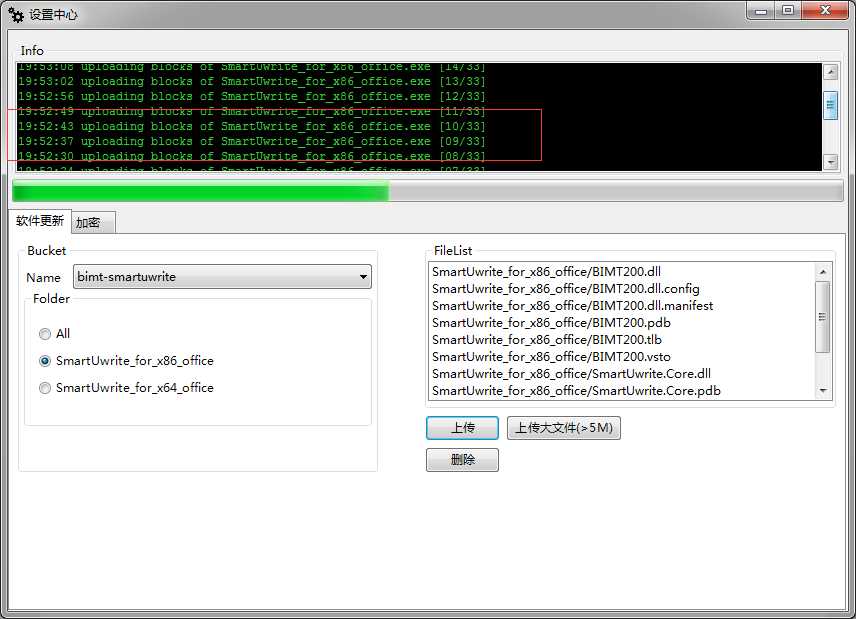
Task: Click the upload progress bar
Action: pos(428,192)
